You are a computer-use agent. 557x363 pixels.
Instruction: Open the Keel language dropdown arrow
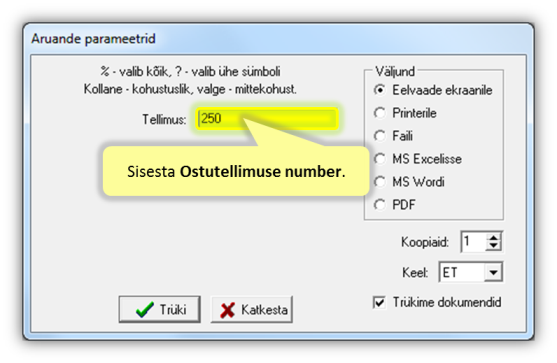coord(493,272)
